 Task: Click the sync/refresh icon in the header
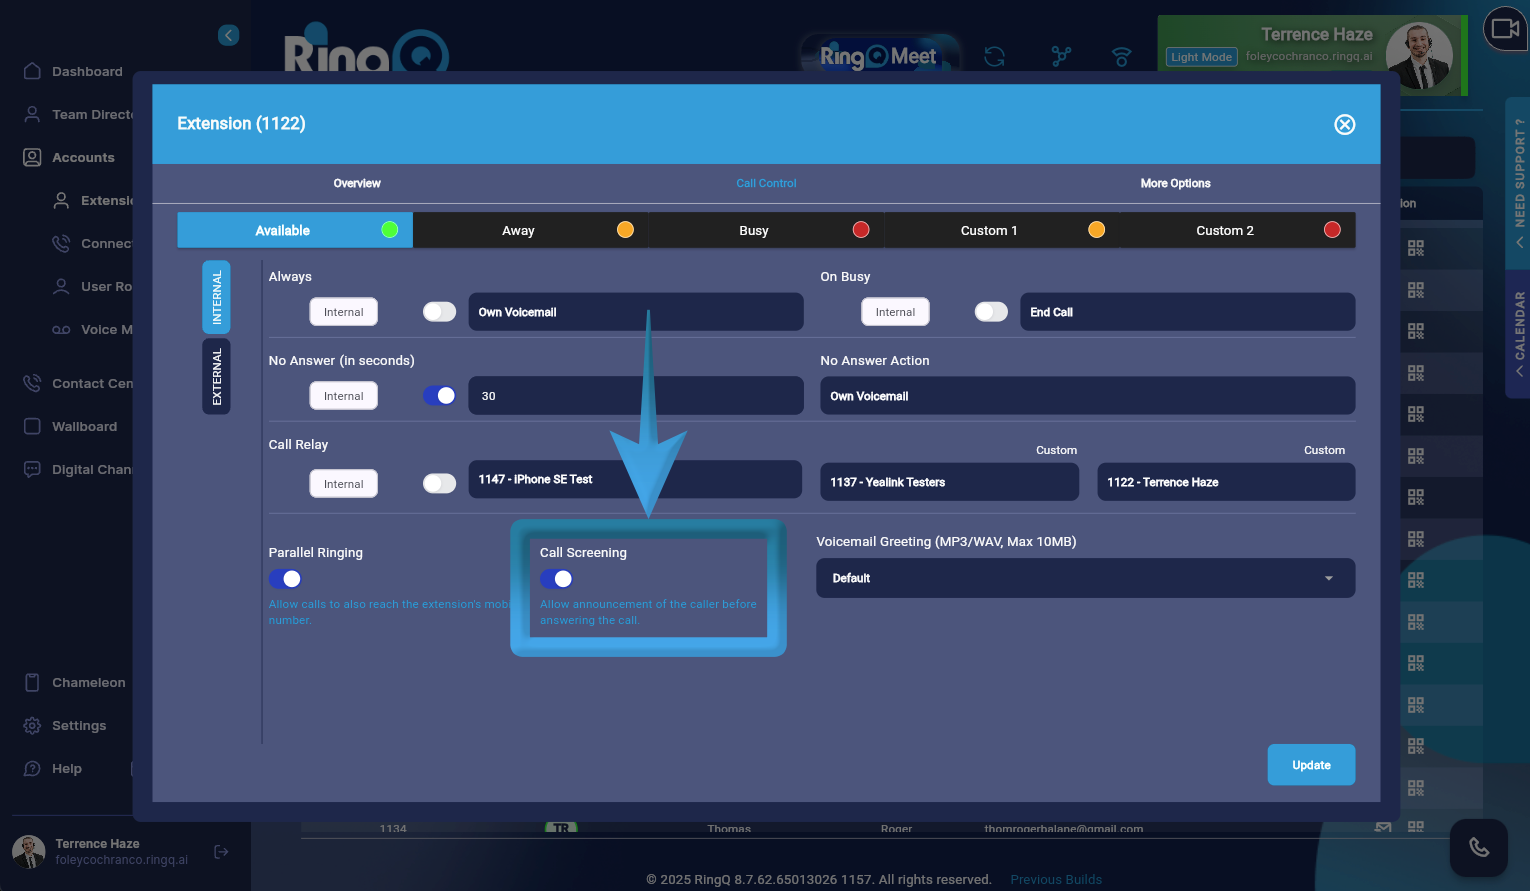pyautogui.click(x=994, y=58)
